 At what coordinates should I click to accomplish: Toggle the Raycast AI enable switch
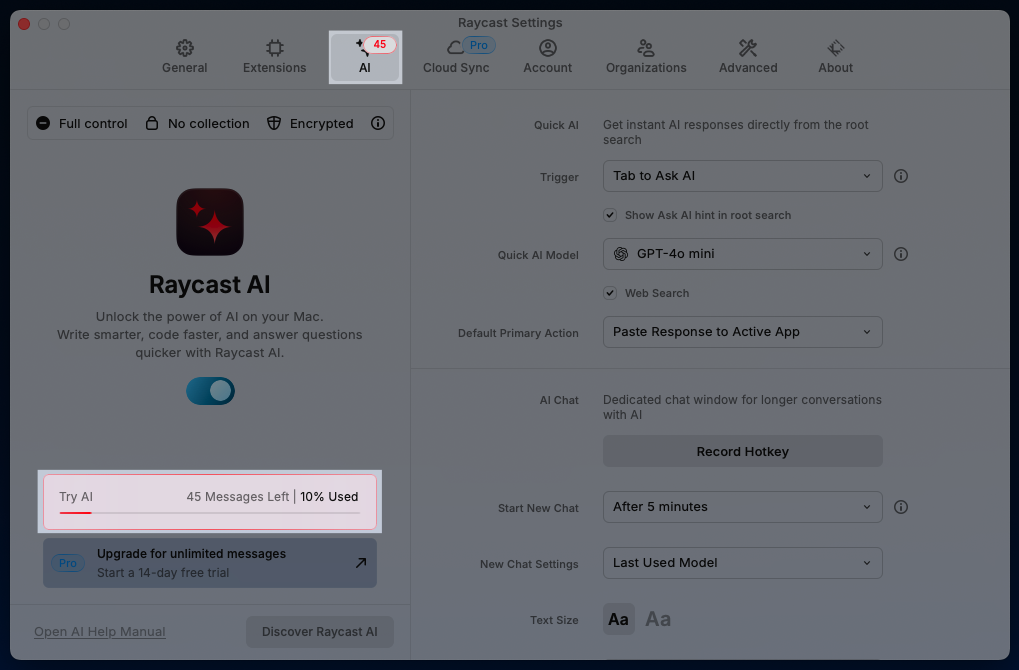pyautogui.click(x=210, y=391)
